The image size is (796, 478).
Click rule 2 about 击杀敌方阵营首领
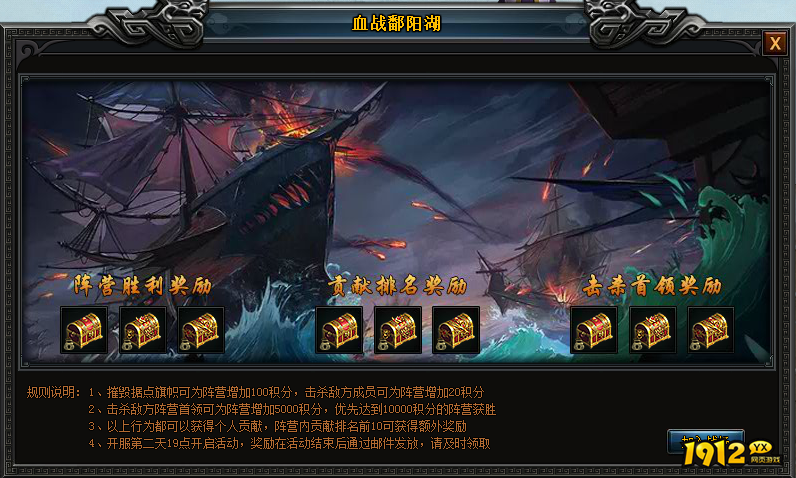(x=292, y=409)
